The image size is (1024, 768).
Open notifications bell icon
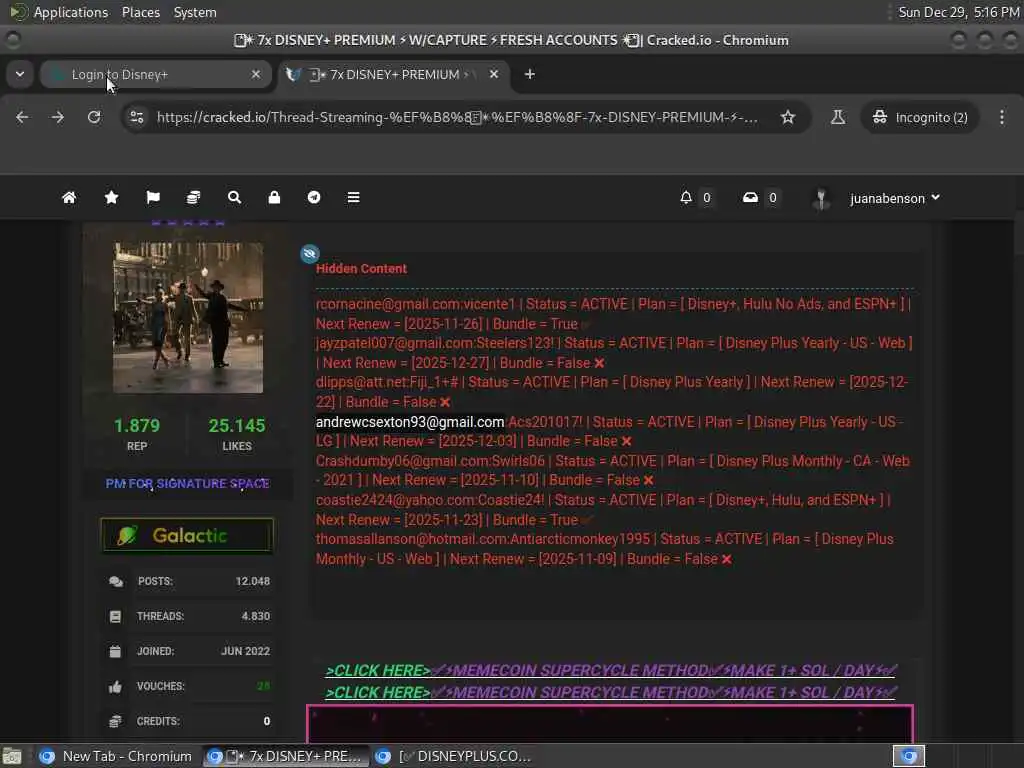click(686, 197)
